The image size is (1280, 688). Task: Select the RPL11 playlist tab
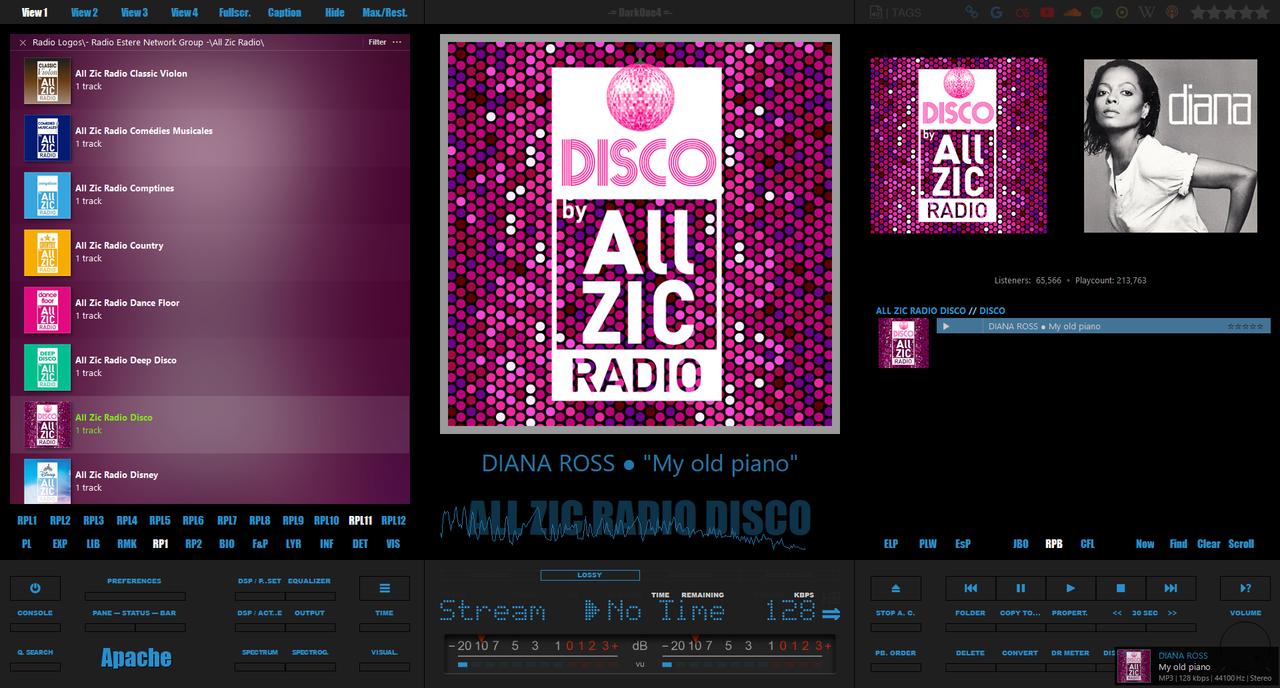pos(360,520)
